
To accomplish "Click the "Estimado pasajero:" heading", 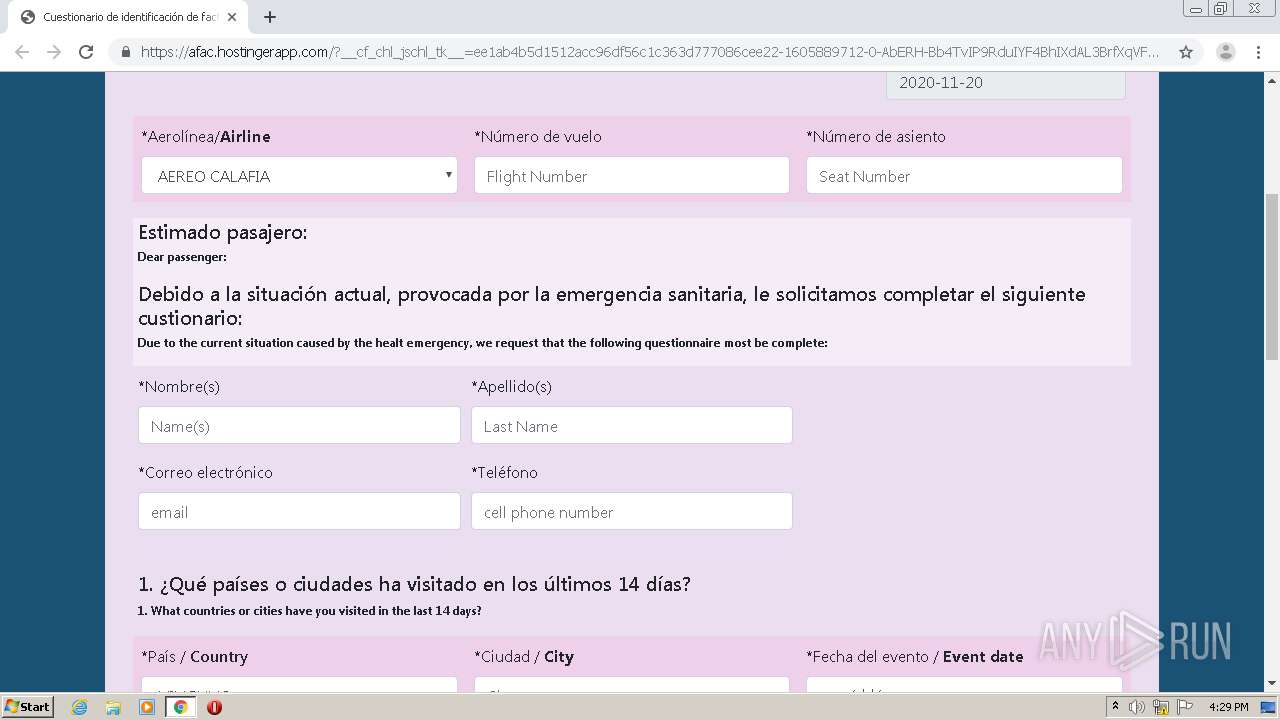I will [222, 233].
